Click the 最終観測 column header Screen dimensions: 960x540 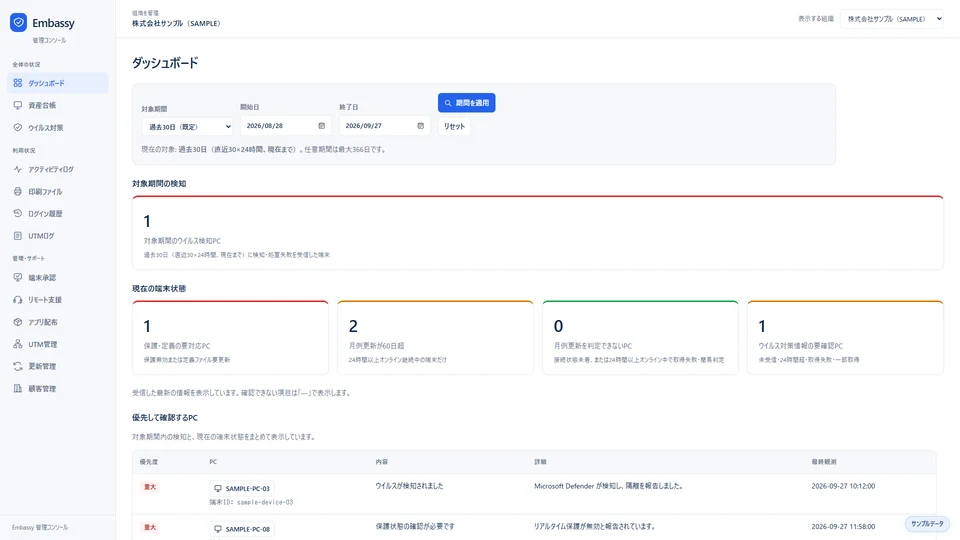(824, 462)
